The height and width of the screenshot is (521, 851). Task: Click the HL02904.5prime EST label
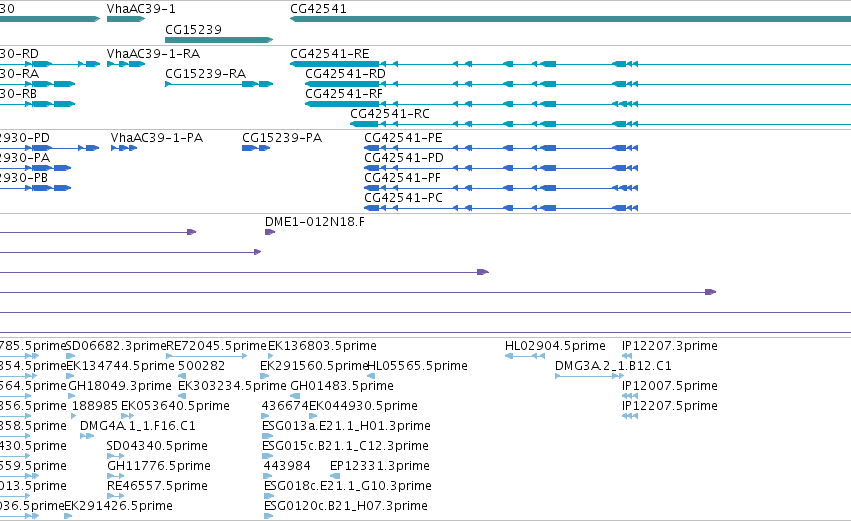coord(555,346)
